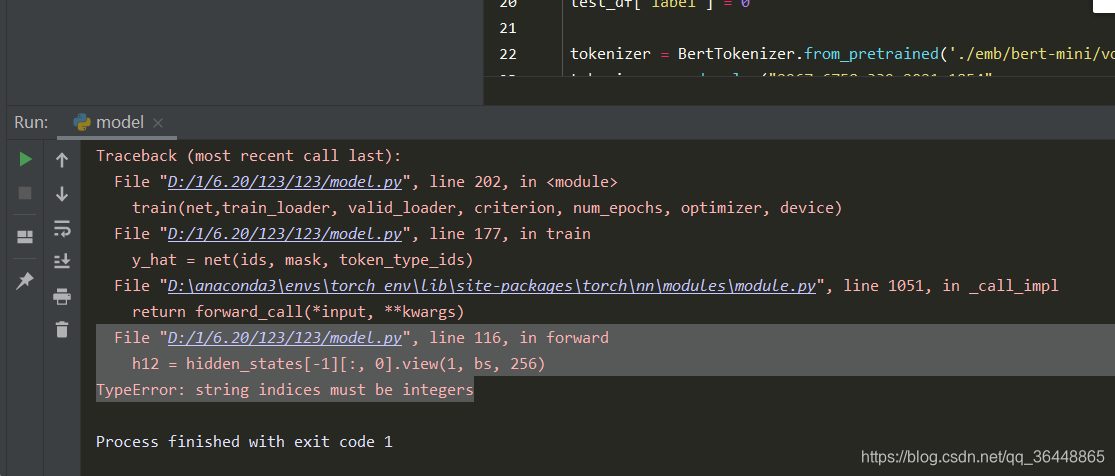The image size is (1115, 476).
Task: Open model.py link for line 177
Action: tap(284, 233)
